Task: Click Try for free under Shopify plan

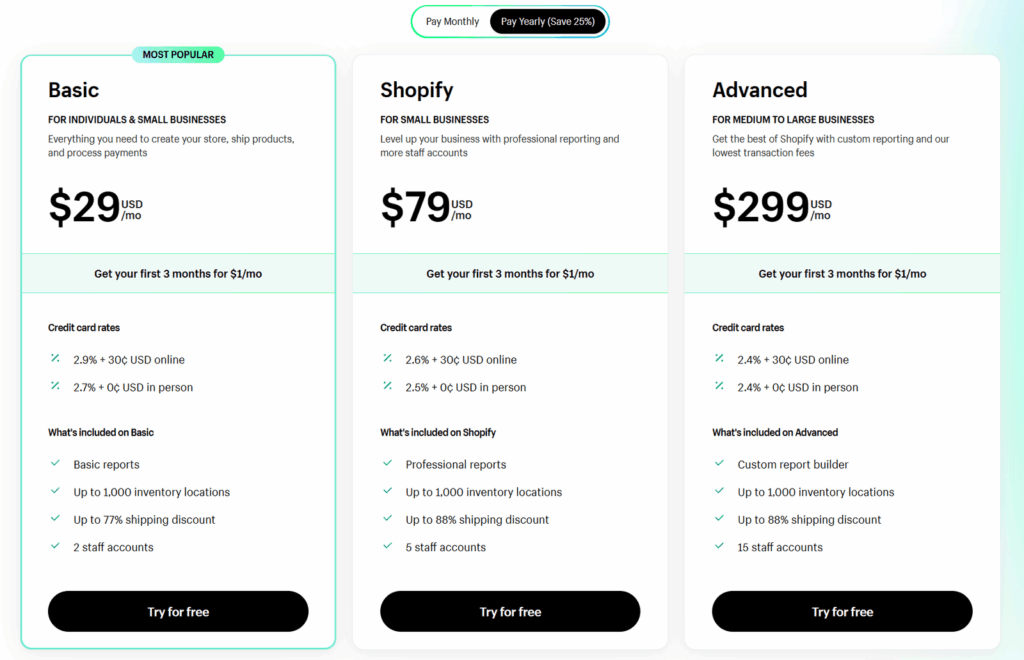Action: click(510, 611)
